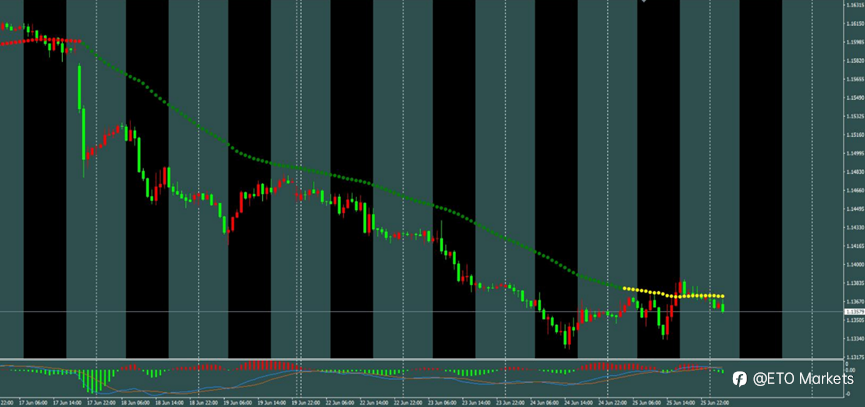Click the 1.15655 price axis label
This screenshot has height=407, width=865.
coord(855,79)
